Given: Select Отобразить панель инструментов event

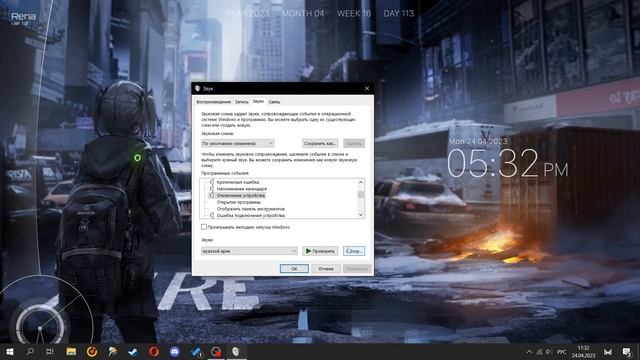Looking at the screenshot, I should tap(250, 209).
